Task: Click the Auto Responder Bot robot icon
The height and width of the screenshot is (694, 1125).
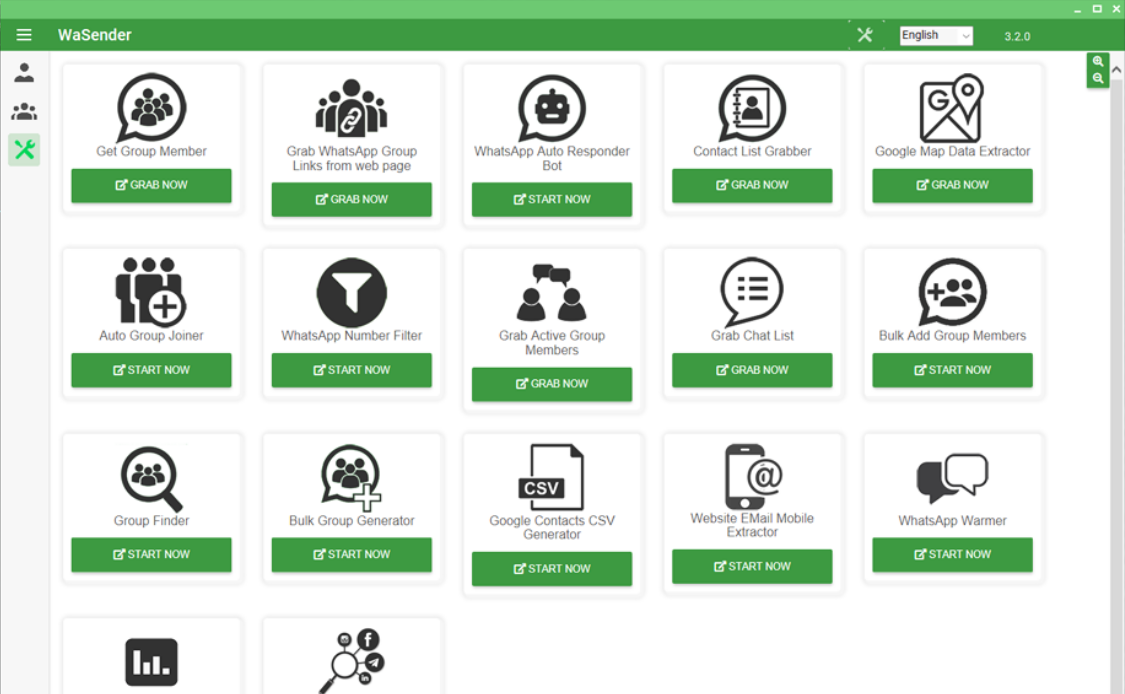Action: click(x=552, y=108)
